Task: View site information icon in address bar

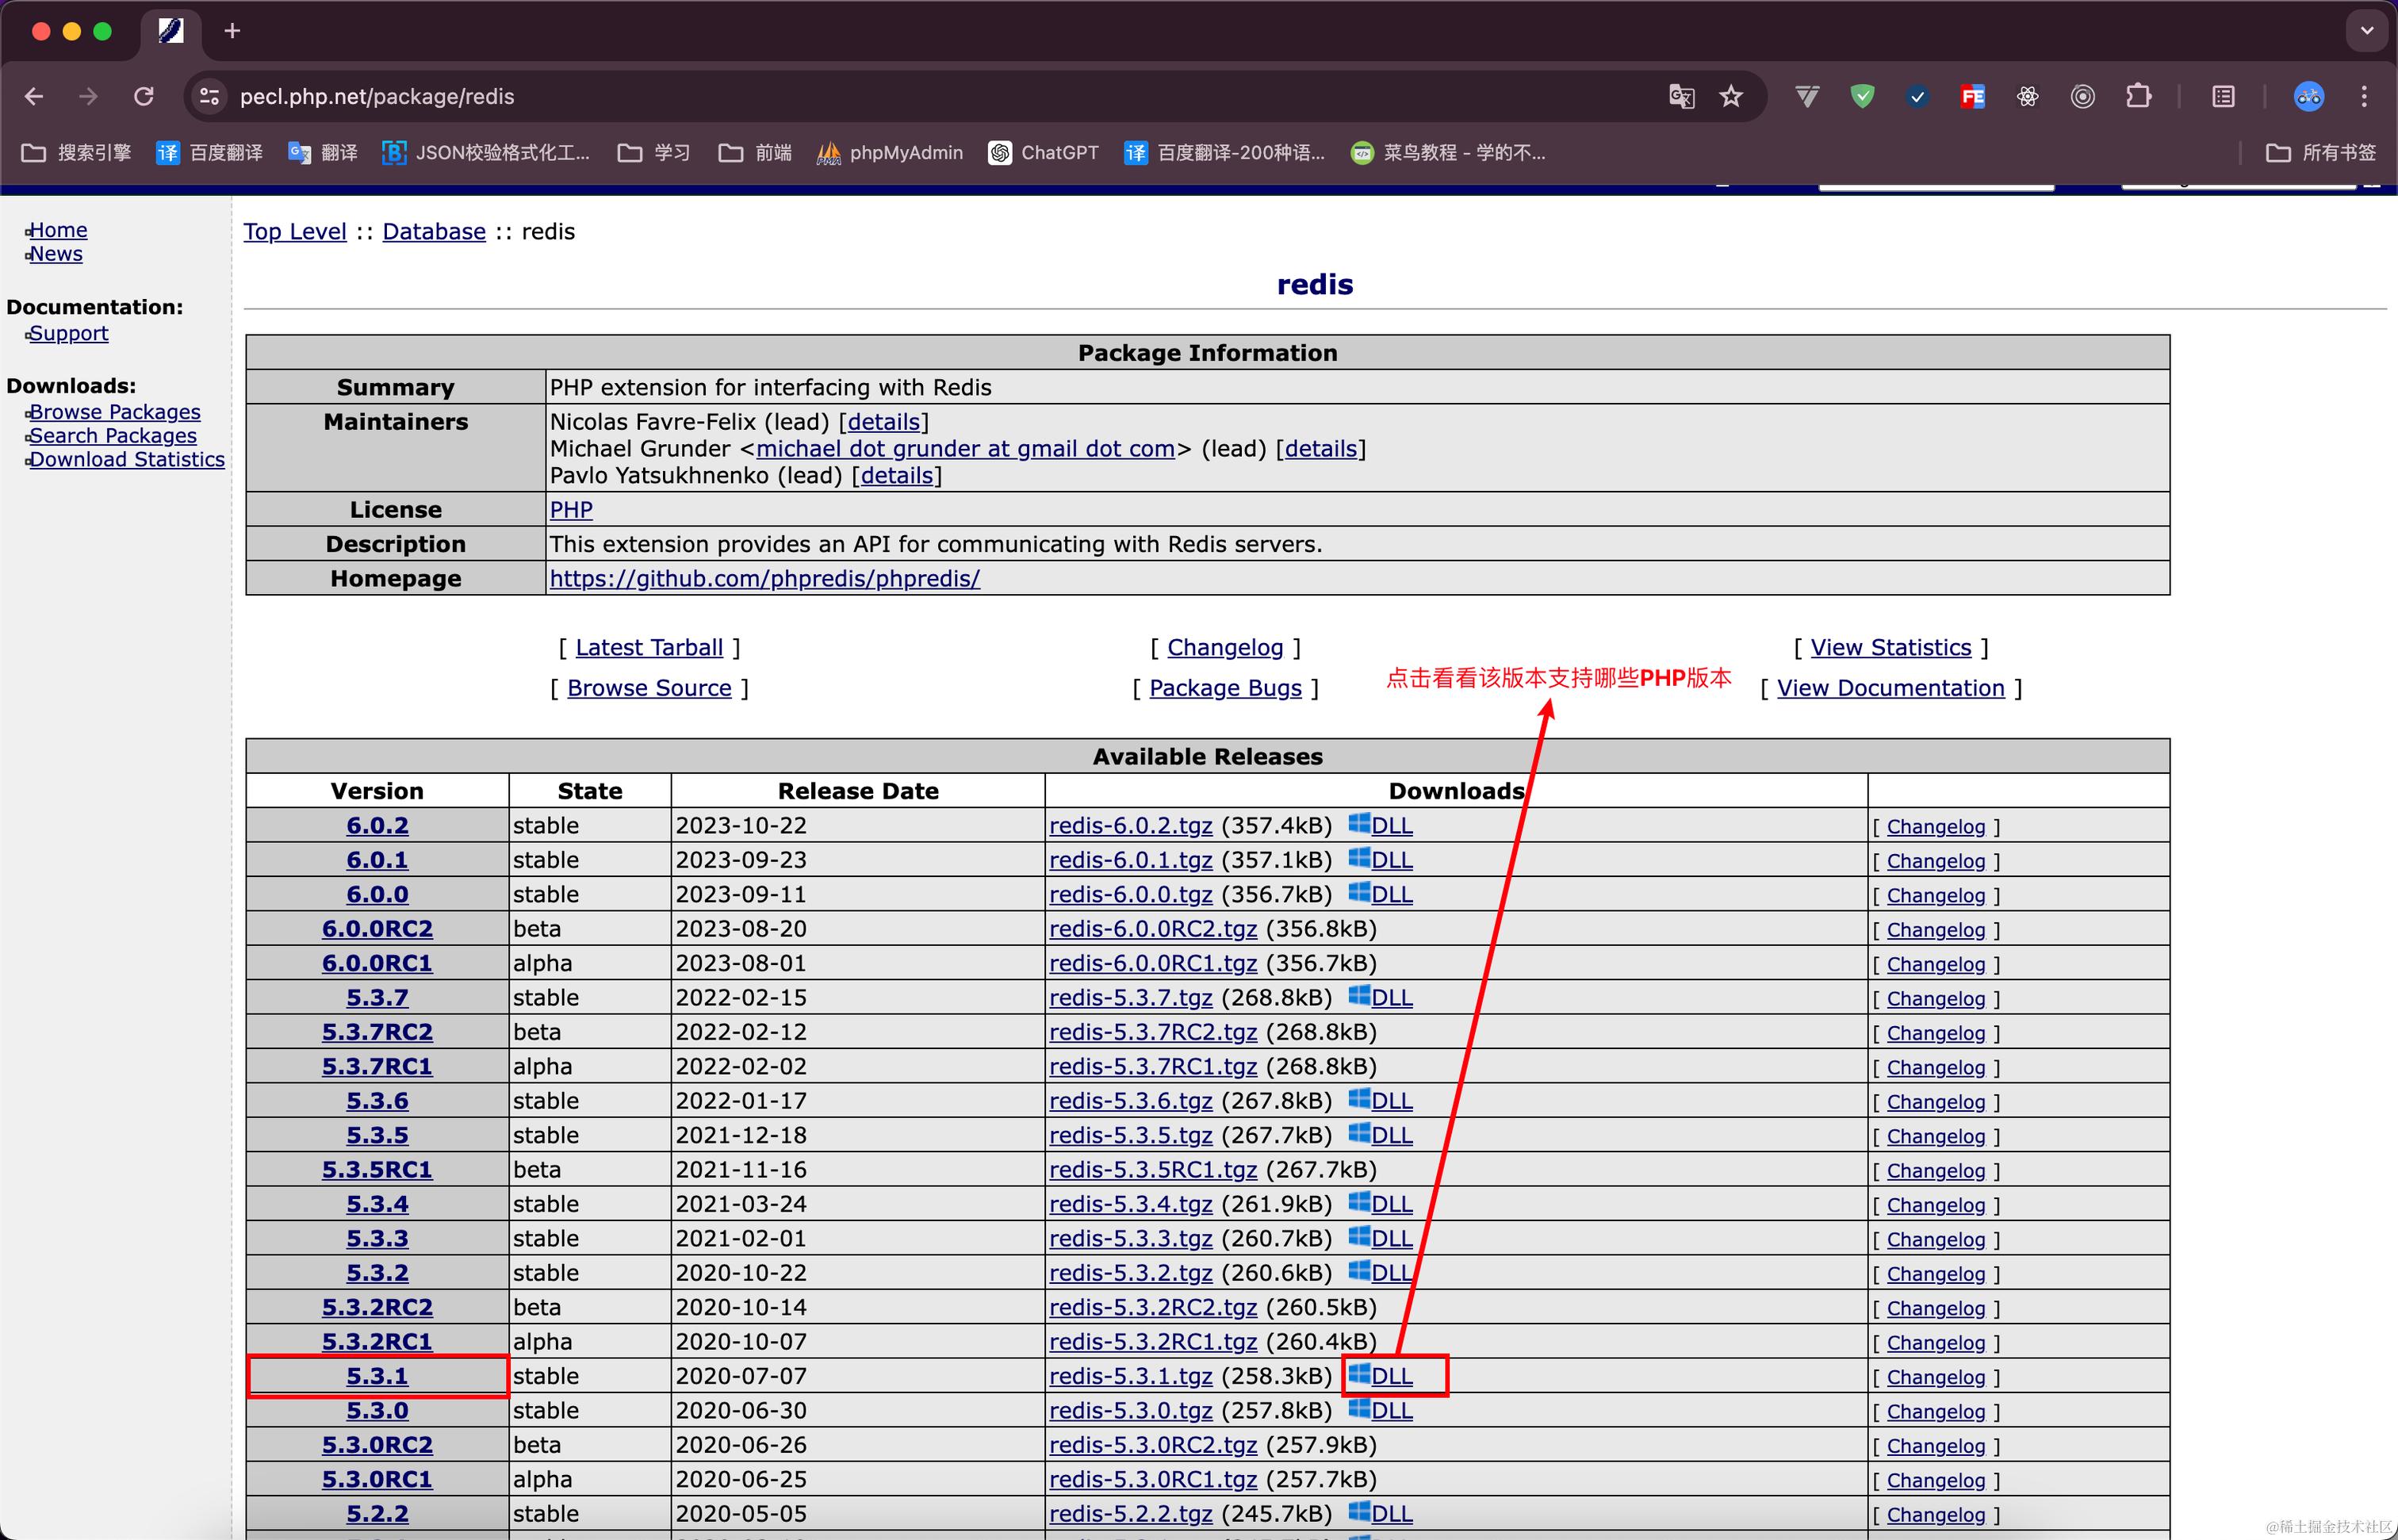Action: point(209,96)
